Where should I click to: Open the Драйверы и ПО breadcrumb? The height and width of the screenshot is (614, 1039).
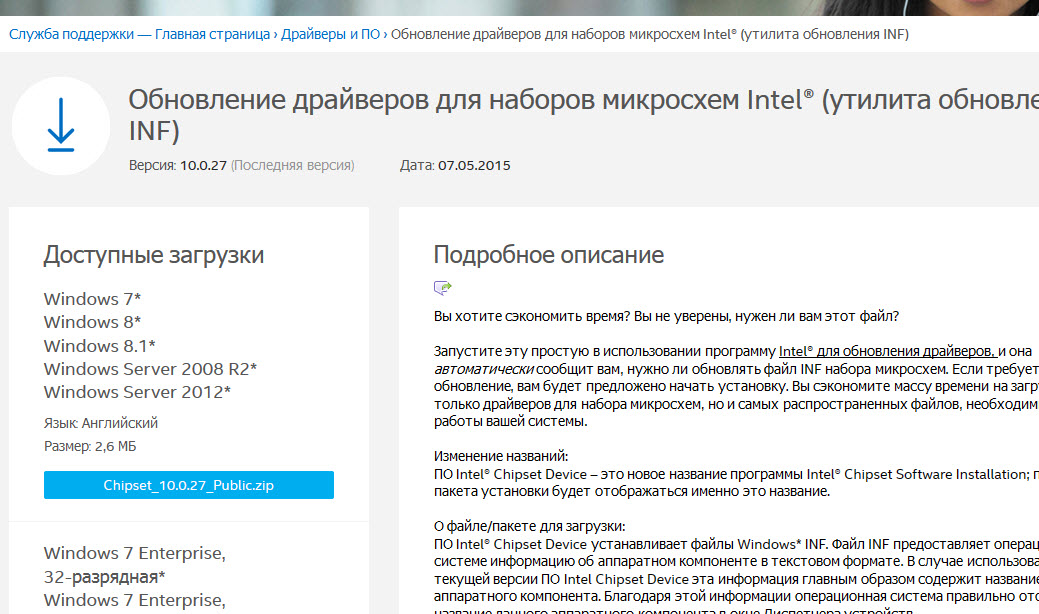click(330, 34)
